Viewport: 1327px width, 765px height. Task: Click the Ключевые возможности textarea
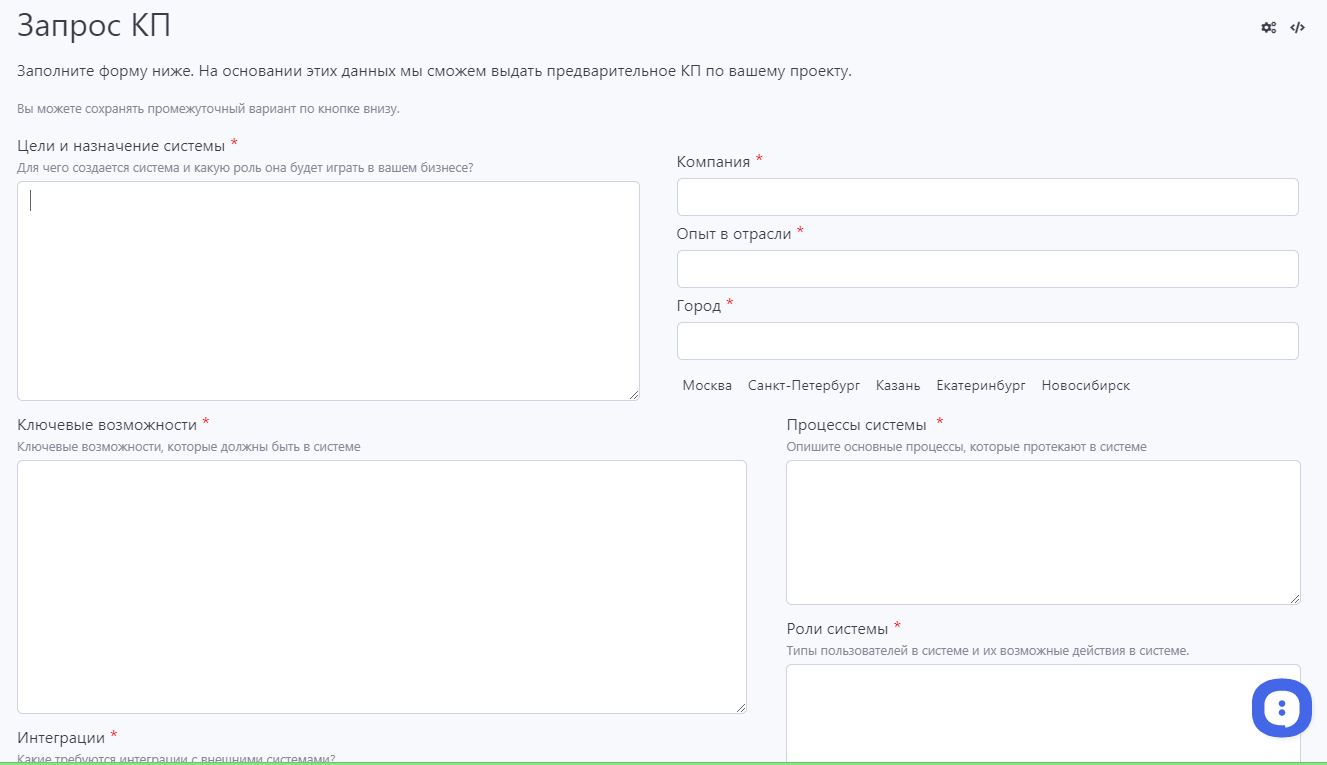point(382,587)
